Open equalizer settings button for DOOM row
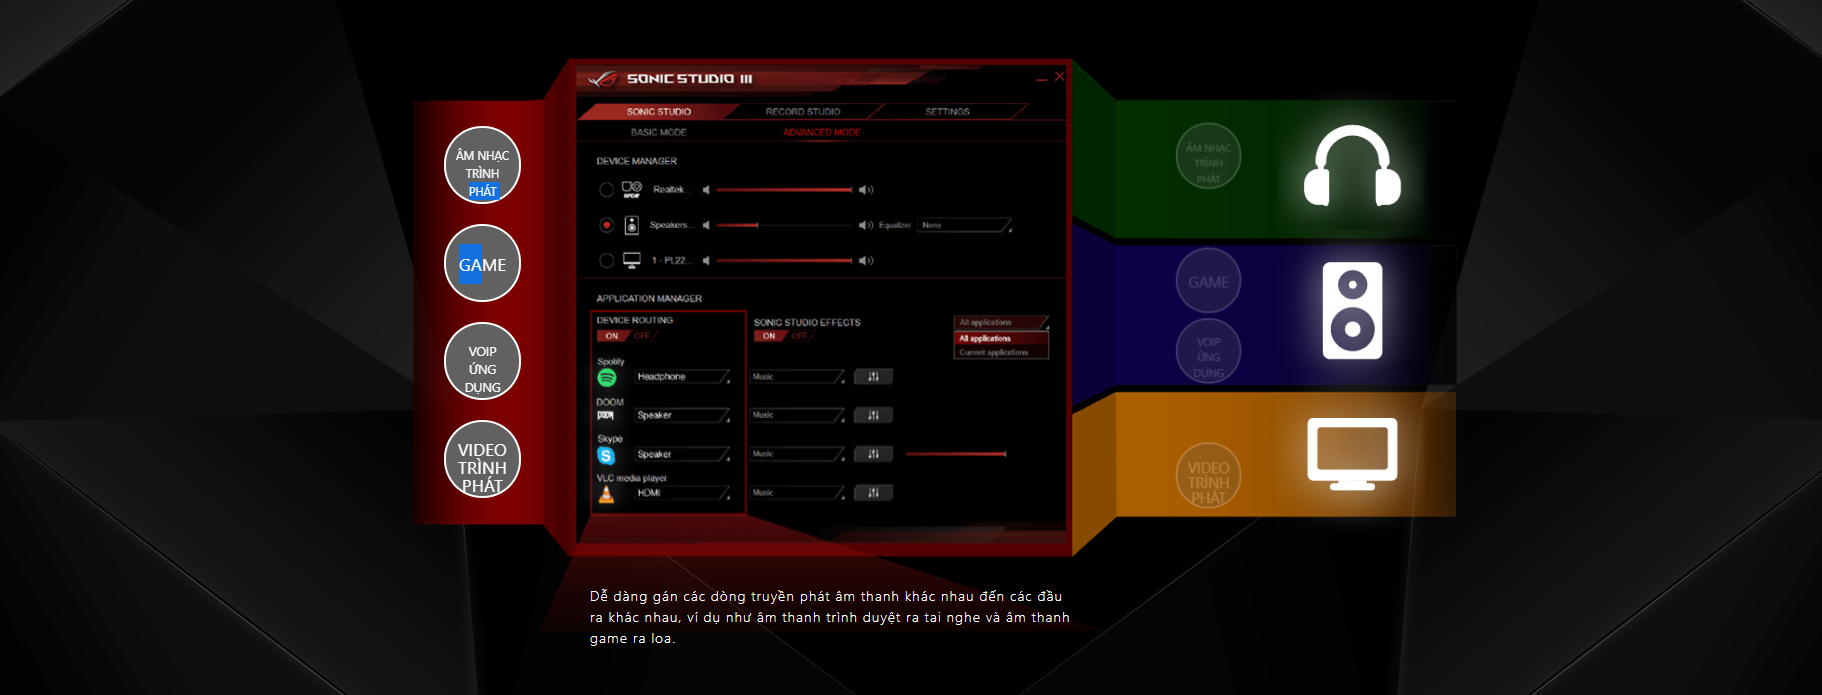 (873, 415)
